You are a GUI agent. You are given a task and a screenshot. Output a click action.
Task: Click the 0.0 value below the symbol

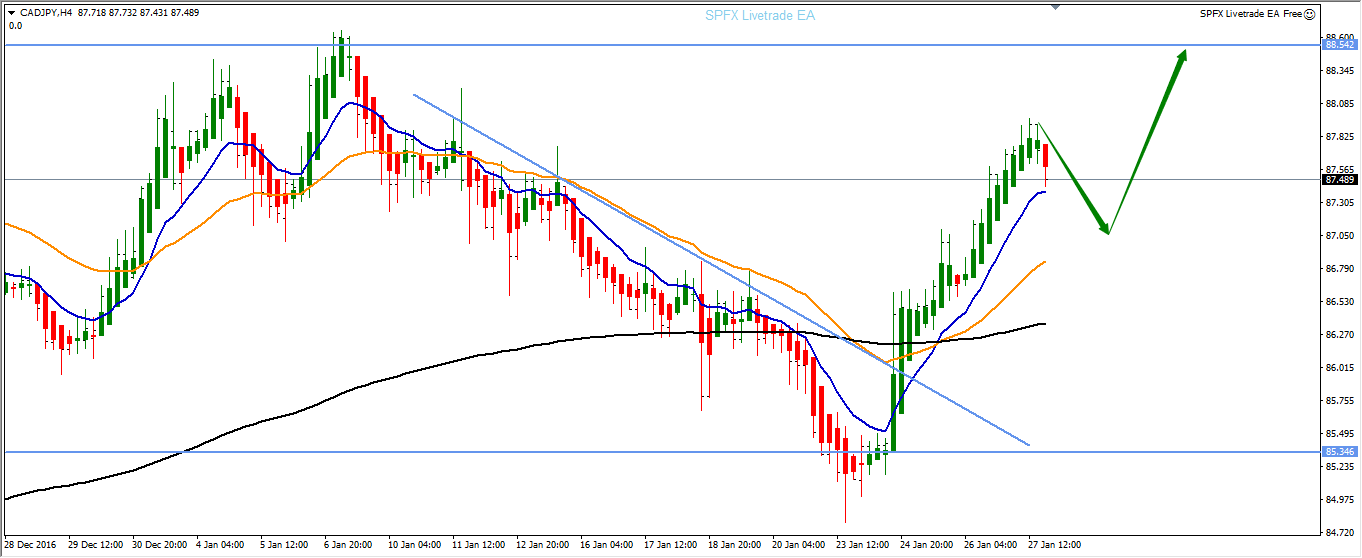(x=16, y=25)
